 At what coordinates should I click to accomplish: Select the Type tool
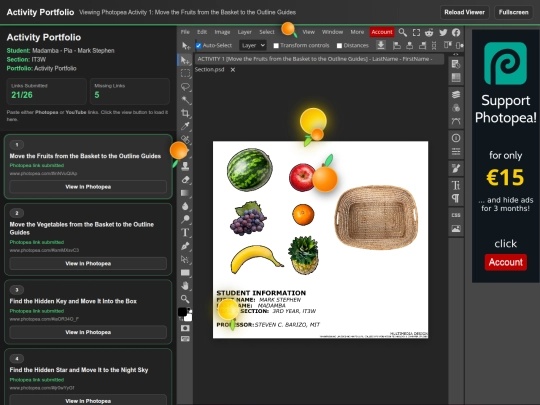click(185, 232)
